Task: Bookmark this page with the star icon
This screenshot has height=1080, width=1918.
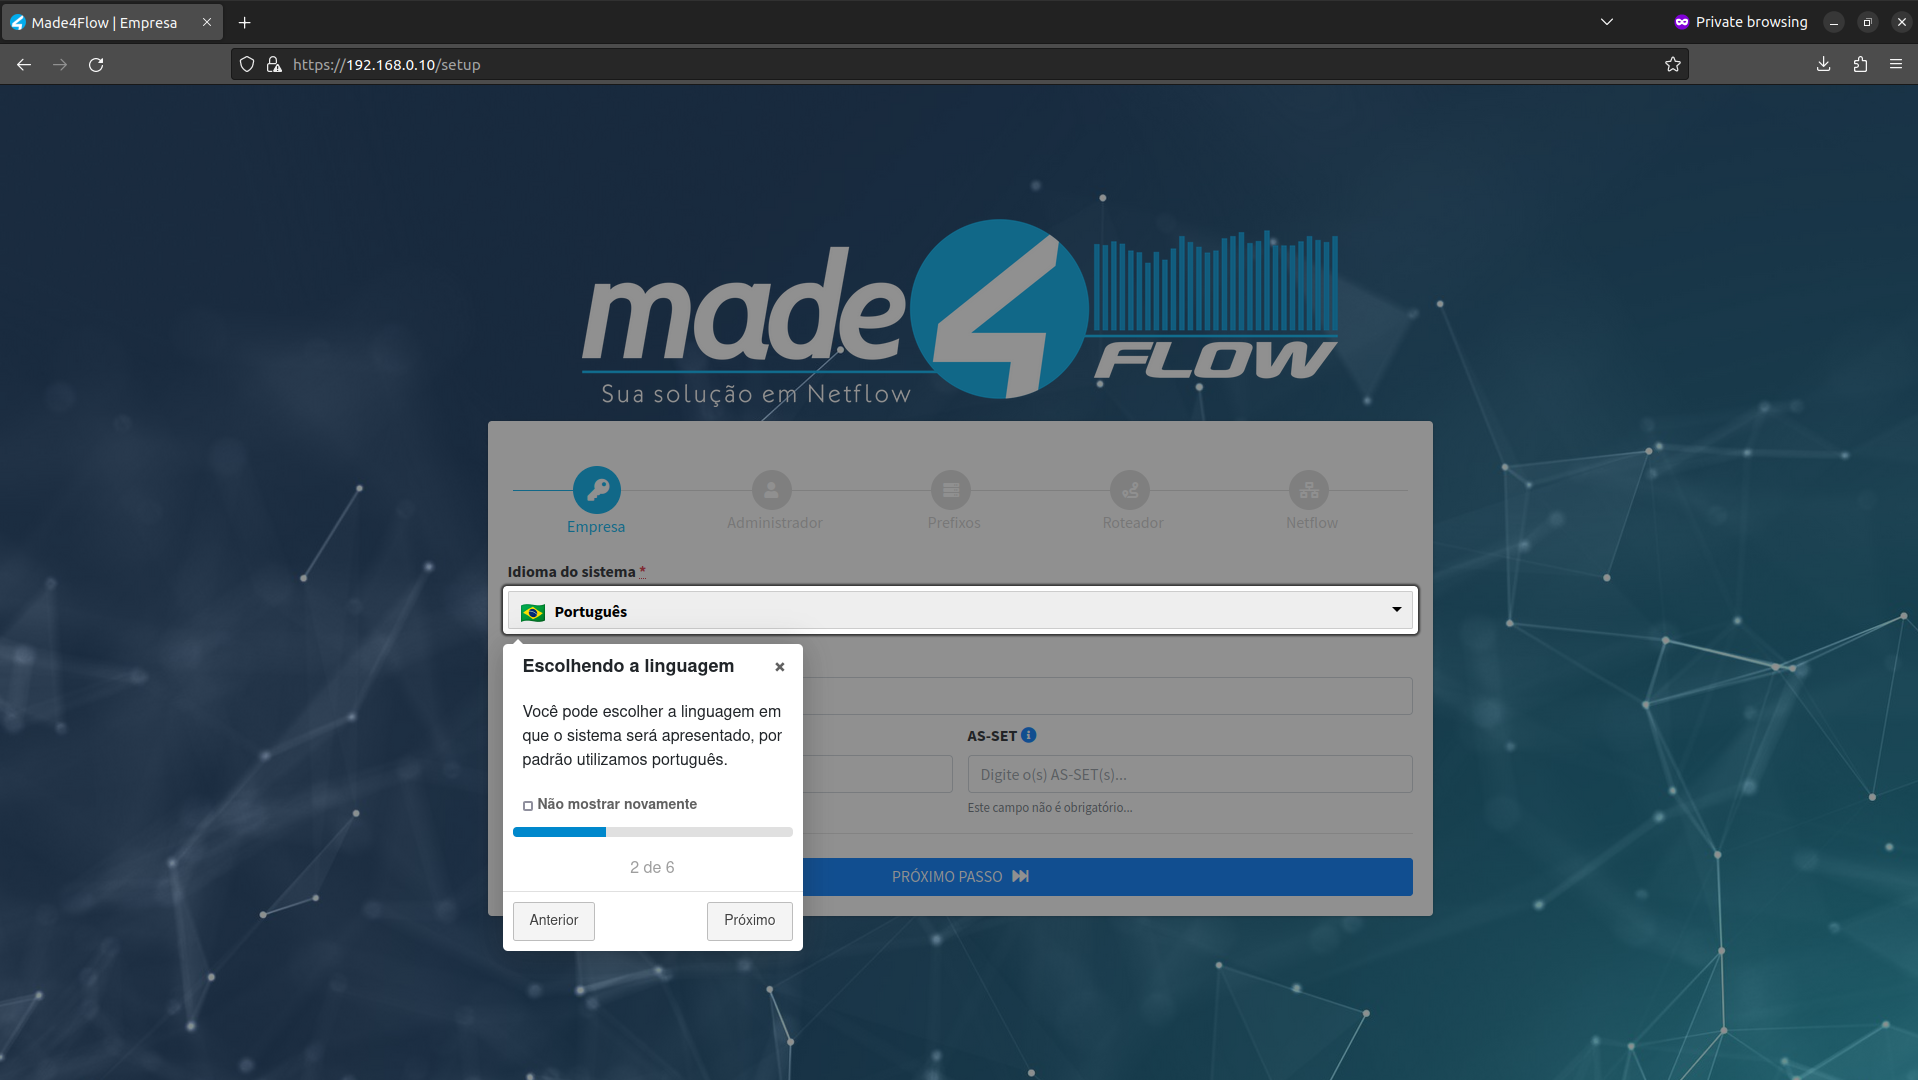Action: pyautogui.click(x=1673, y=64)
